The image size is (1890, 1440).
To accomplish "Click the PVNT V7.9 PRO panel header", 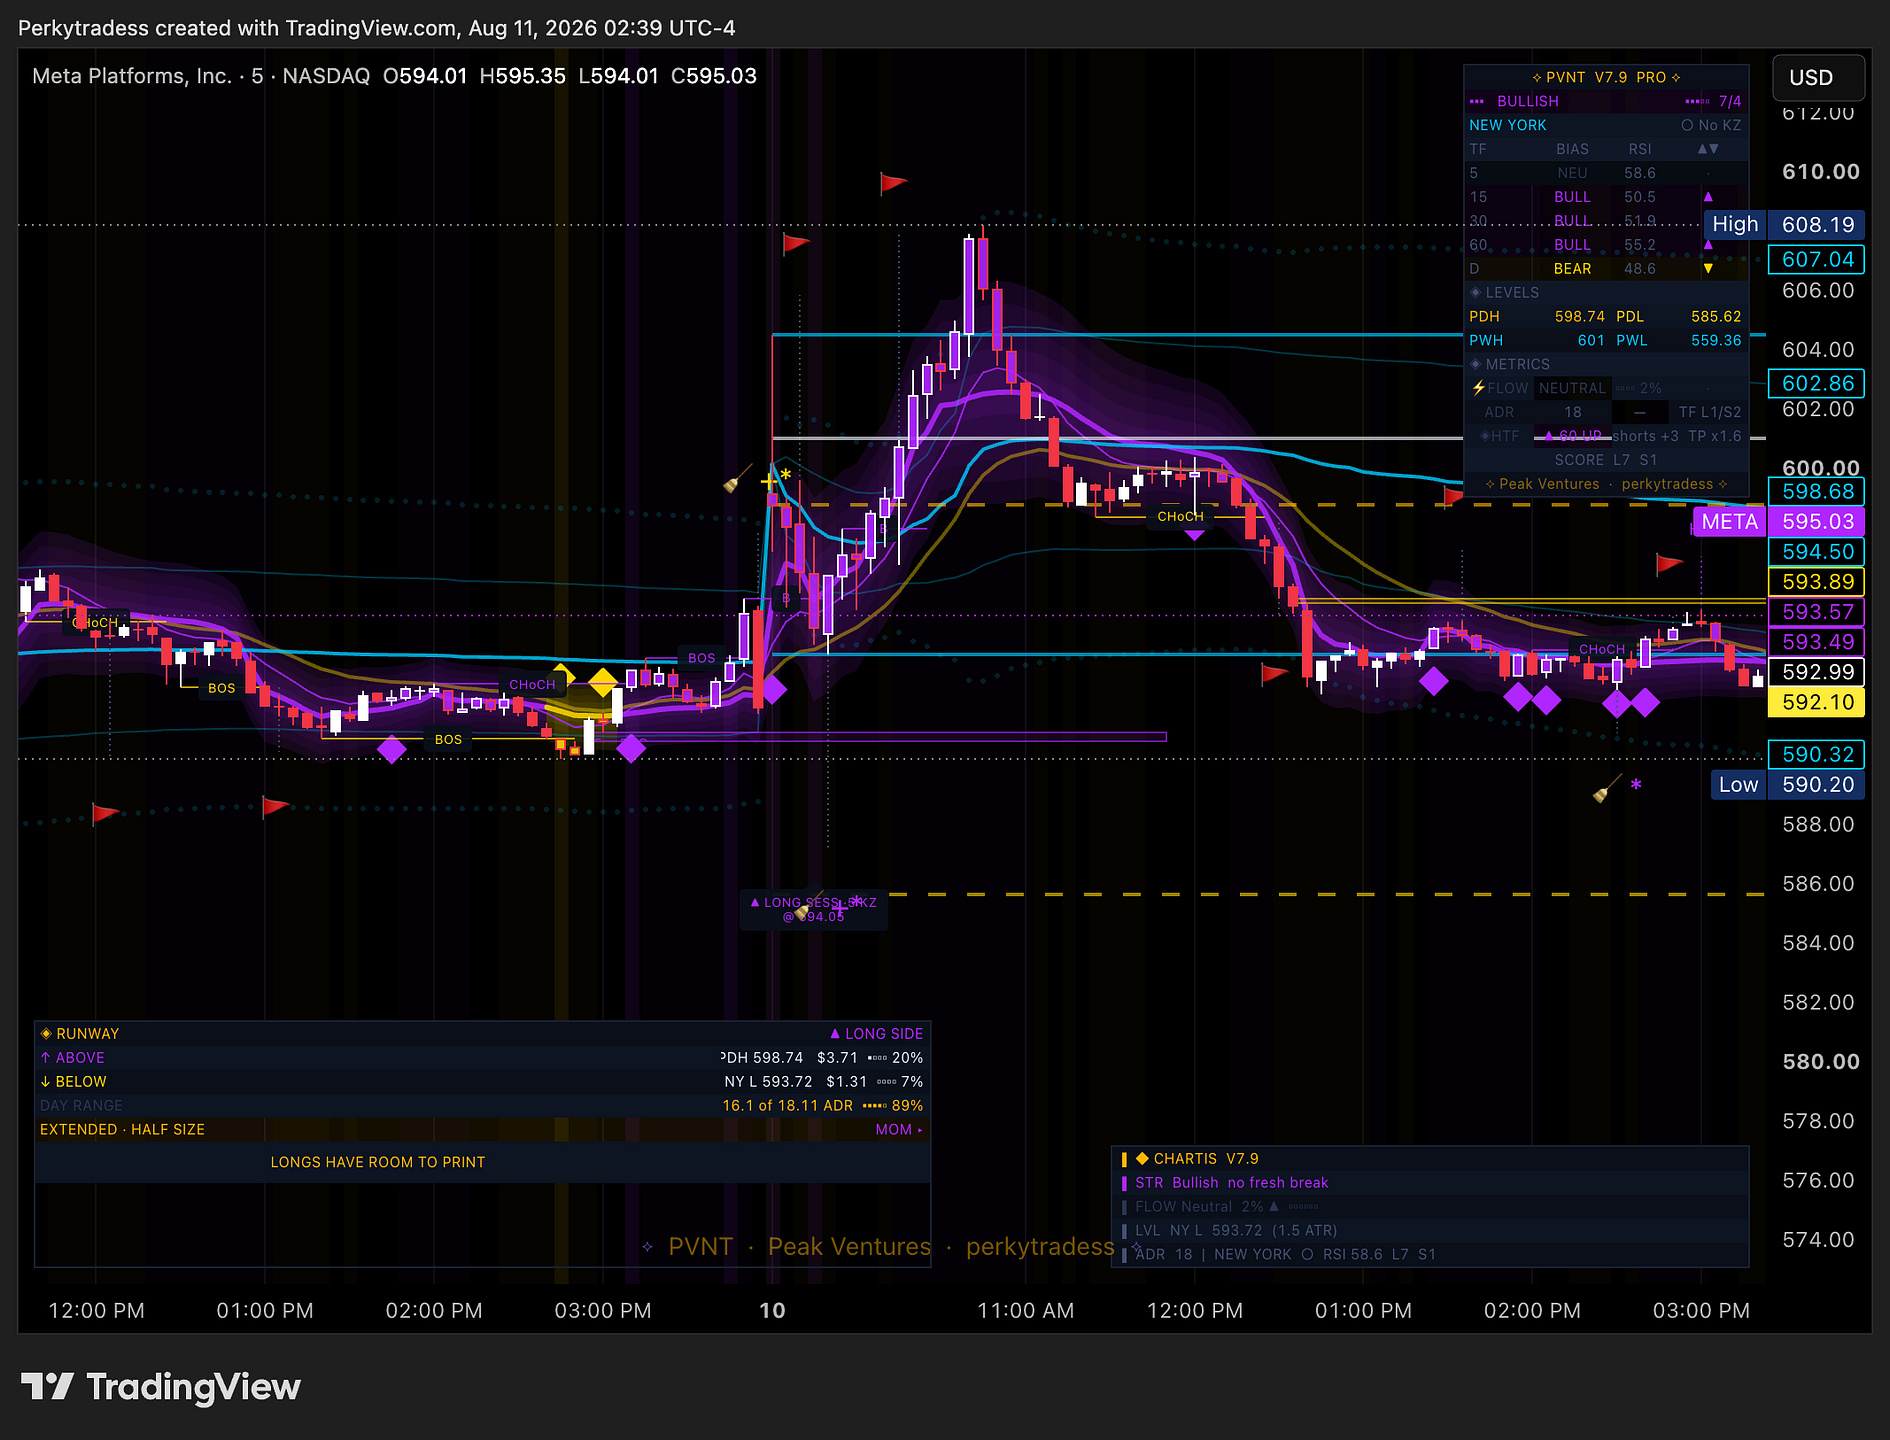I will pyautogui.click(x=1606, y=77).
